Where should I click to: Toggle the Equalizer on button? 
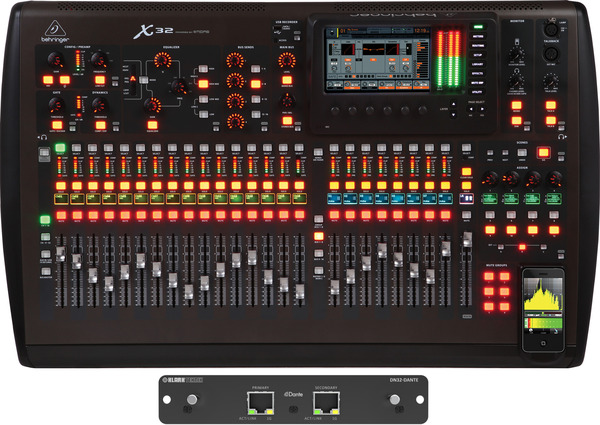pos(152,125)
